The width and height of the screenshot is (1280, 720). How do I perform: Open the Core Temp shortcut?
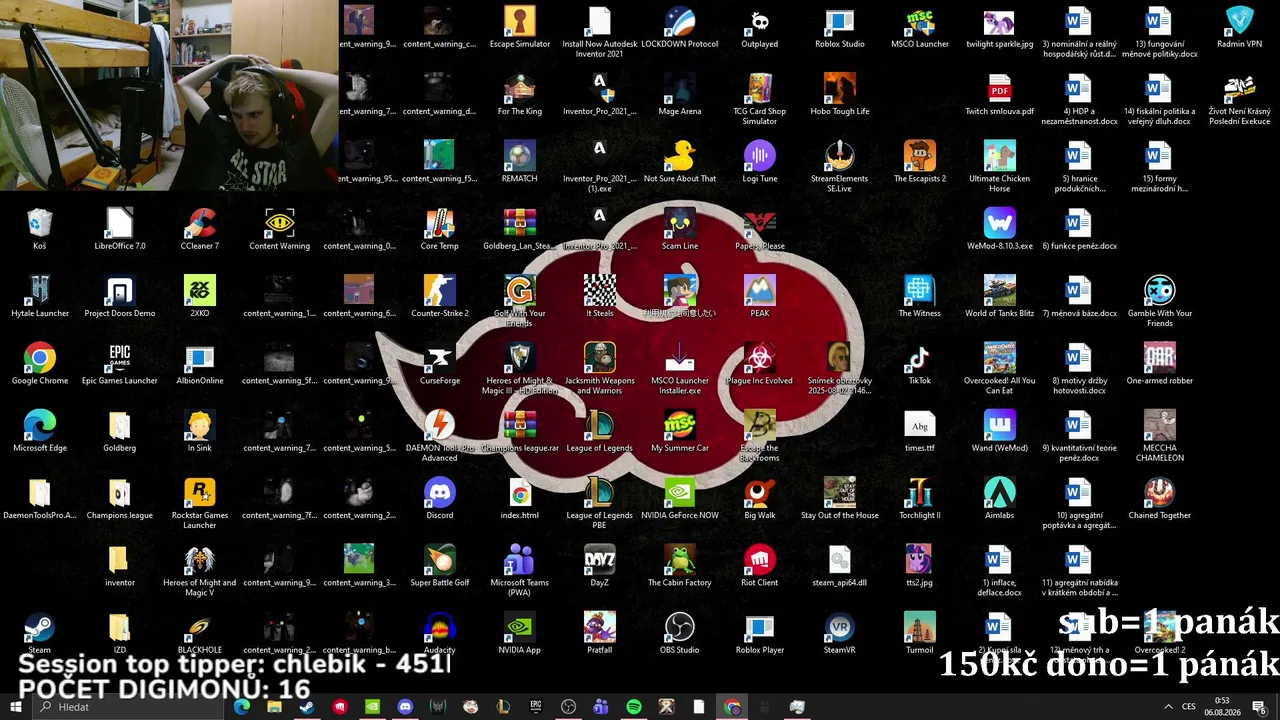[x=439, y=223]
